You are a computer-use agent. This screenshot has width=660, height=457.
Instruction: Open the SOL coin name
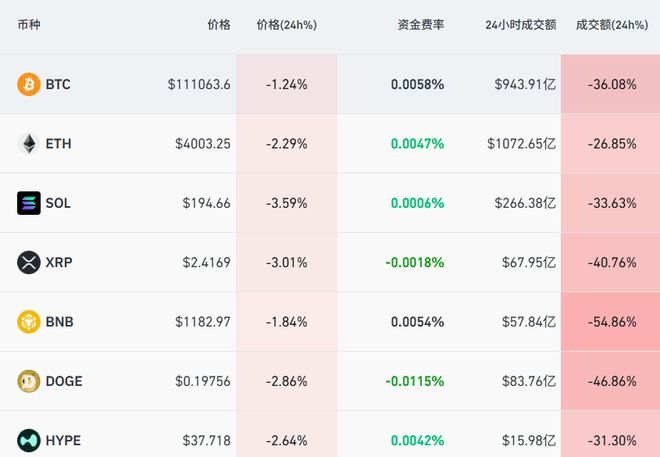point(58,203)
